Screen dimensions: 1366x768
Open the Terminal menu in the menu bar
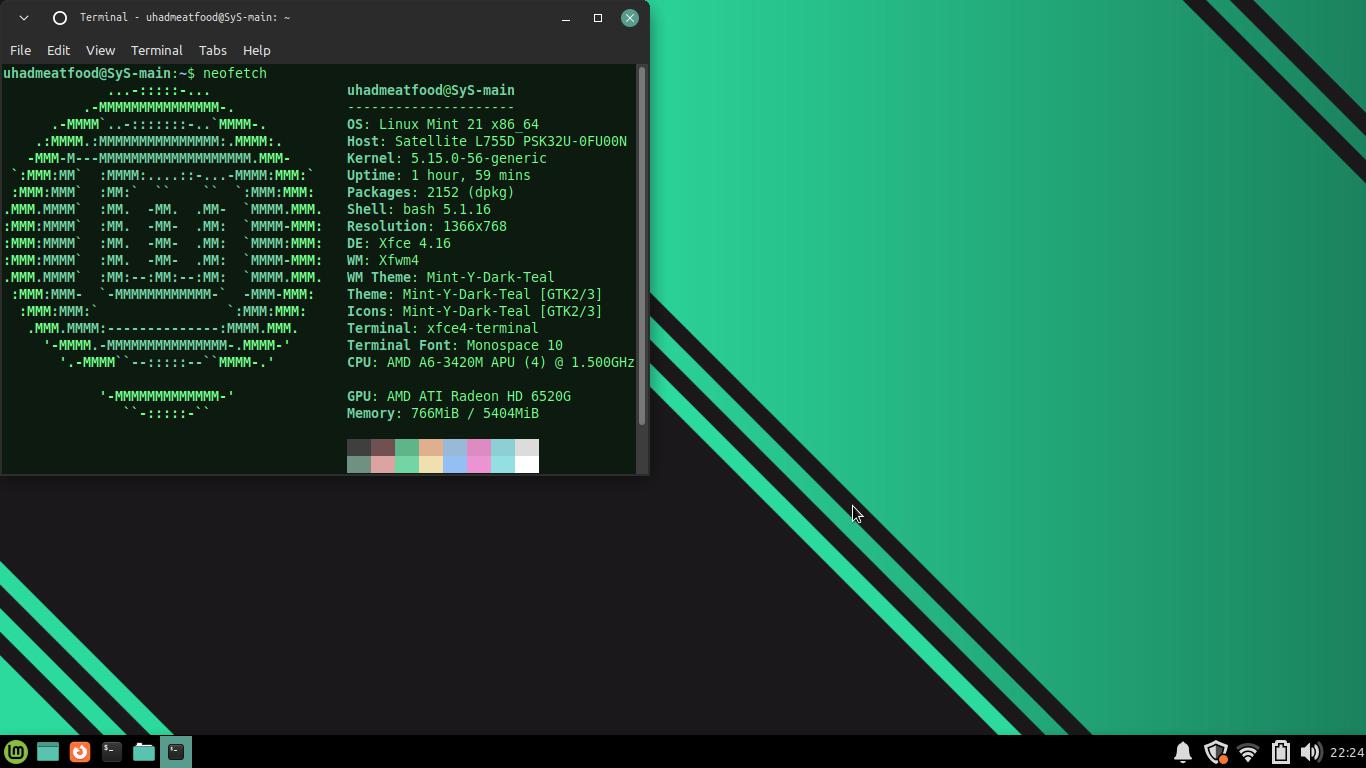tap(156, 50)
